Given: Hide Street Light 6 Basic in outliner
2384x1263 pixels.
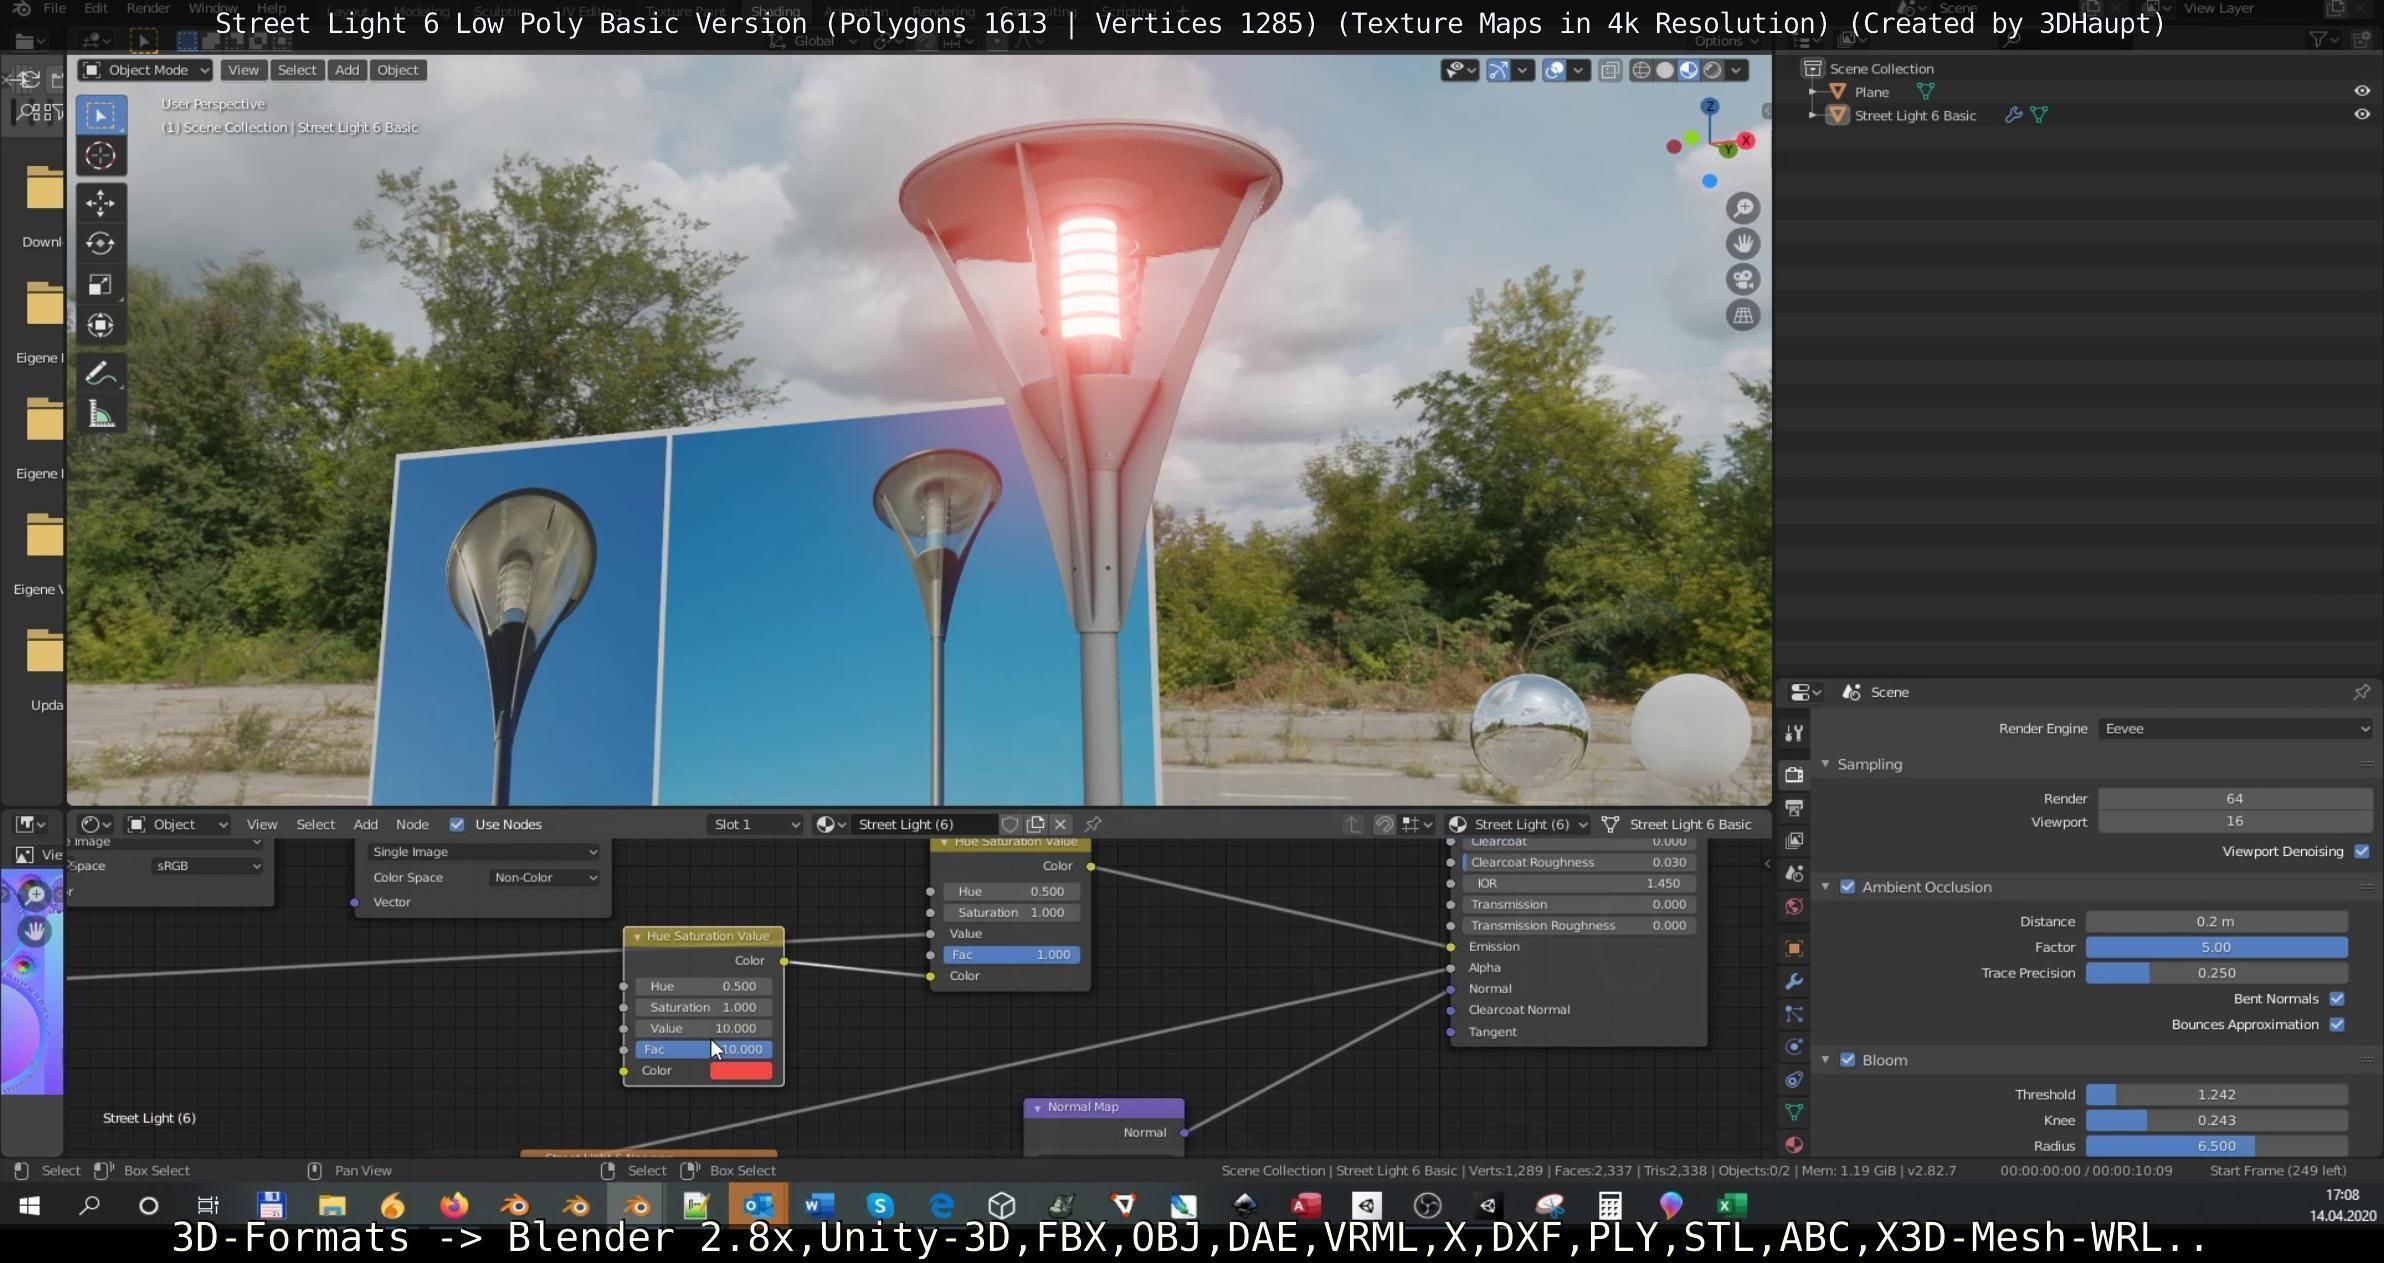Looking at the screenshot, I should point(2362,114).
